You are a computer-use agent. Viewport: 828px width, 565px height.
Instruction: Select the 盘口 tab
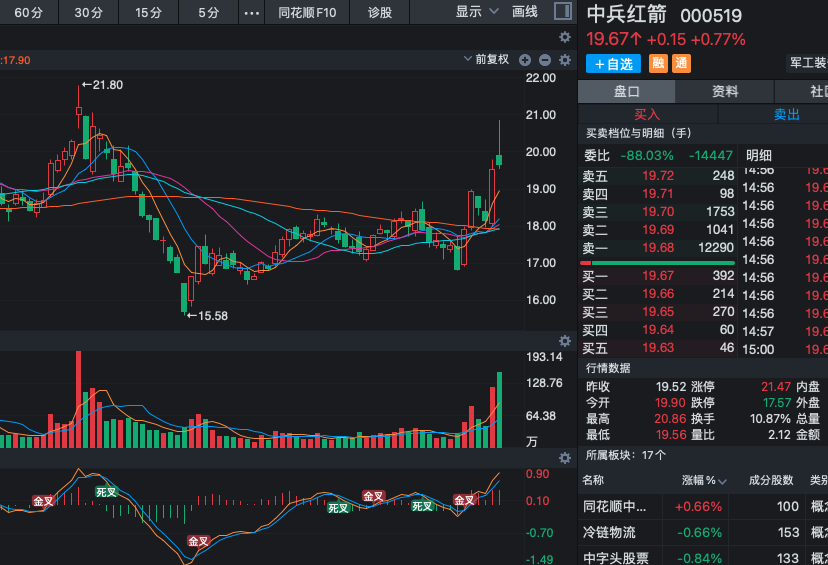tap(626, 92)
